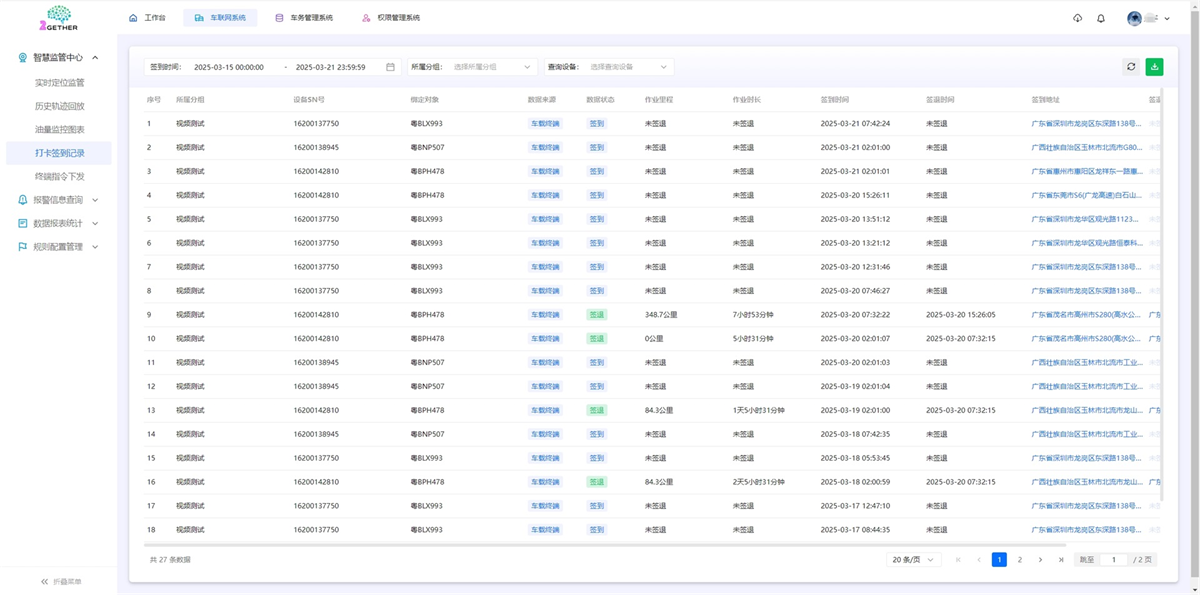Switch to the 权限管理系统 tab
This screenshot has width=1200, height=595.
click(x=391, y=18)
